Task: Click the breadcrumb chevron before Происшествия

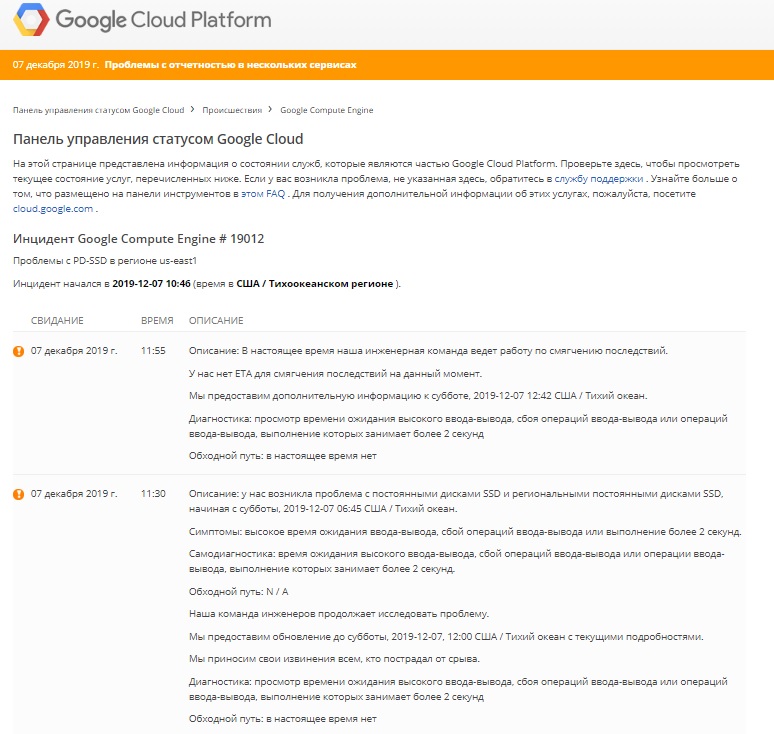Action: [193, 110]
